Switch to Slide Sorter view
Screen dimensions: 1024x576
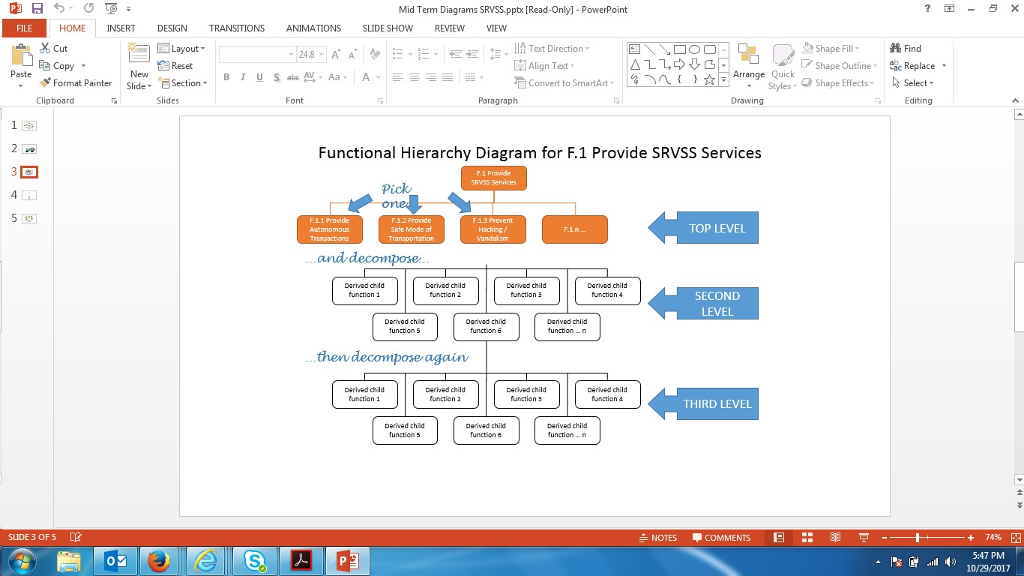tap(806, 538)
